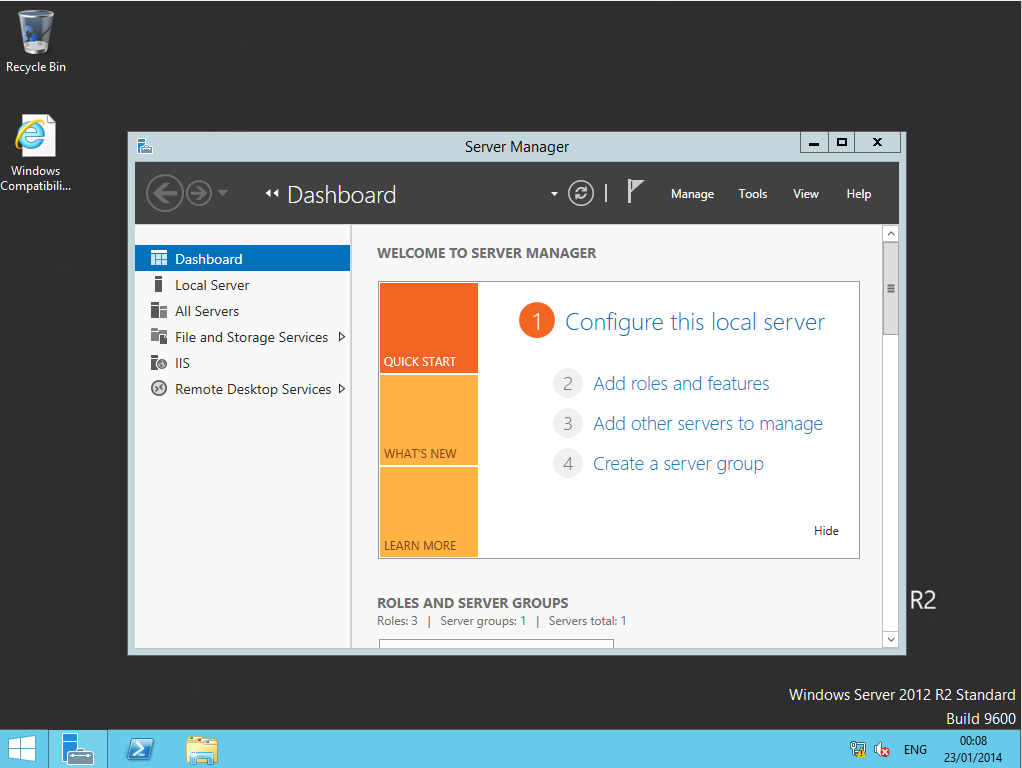Click the scrollbar down arrow
Image resolution: width=1022 pixels, height=768 pixels.
pyautogui.click(x=891, y=640)
